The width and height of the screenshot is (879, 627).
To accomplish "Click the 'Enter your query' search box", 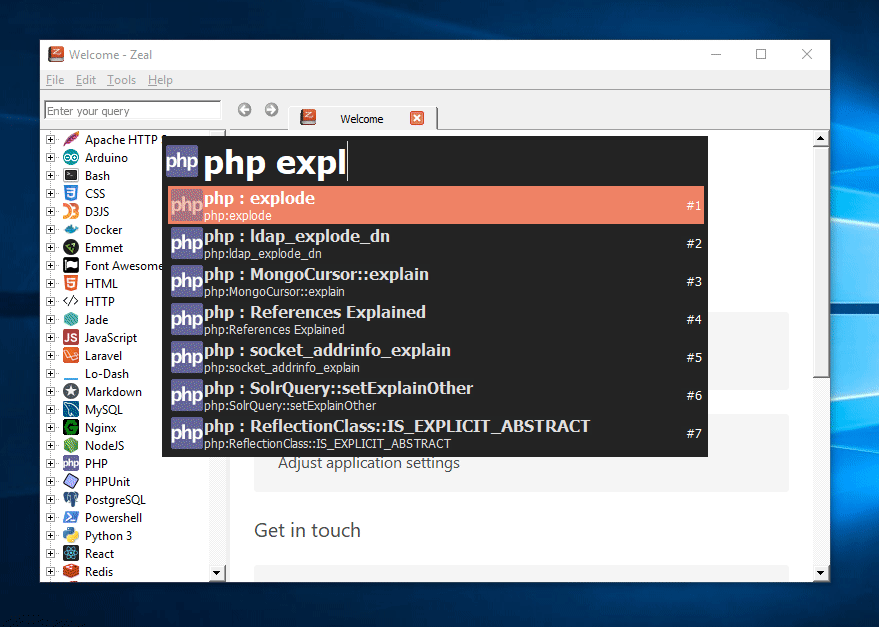I will click(133, 110).
